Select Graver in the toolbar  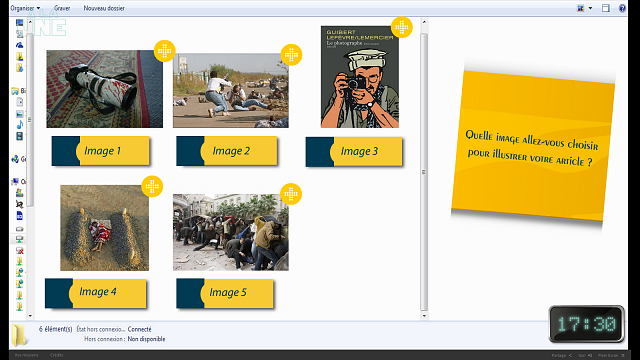(x=62, y=8)
